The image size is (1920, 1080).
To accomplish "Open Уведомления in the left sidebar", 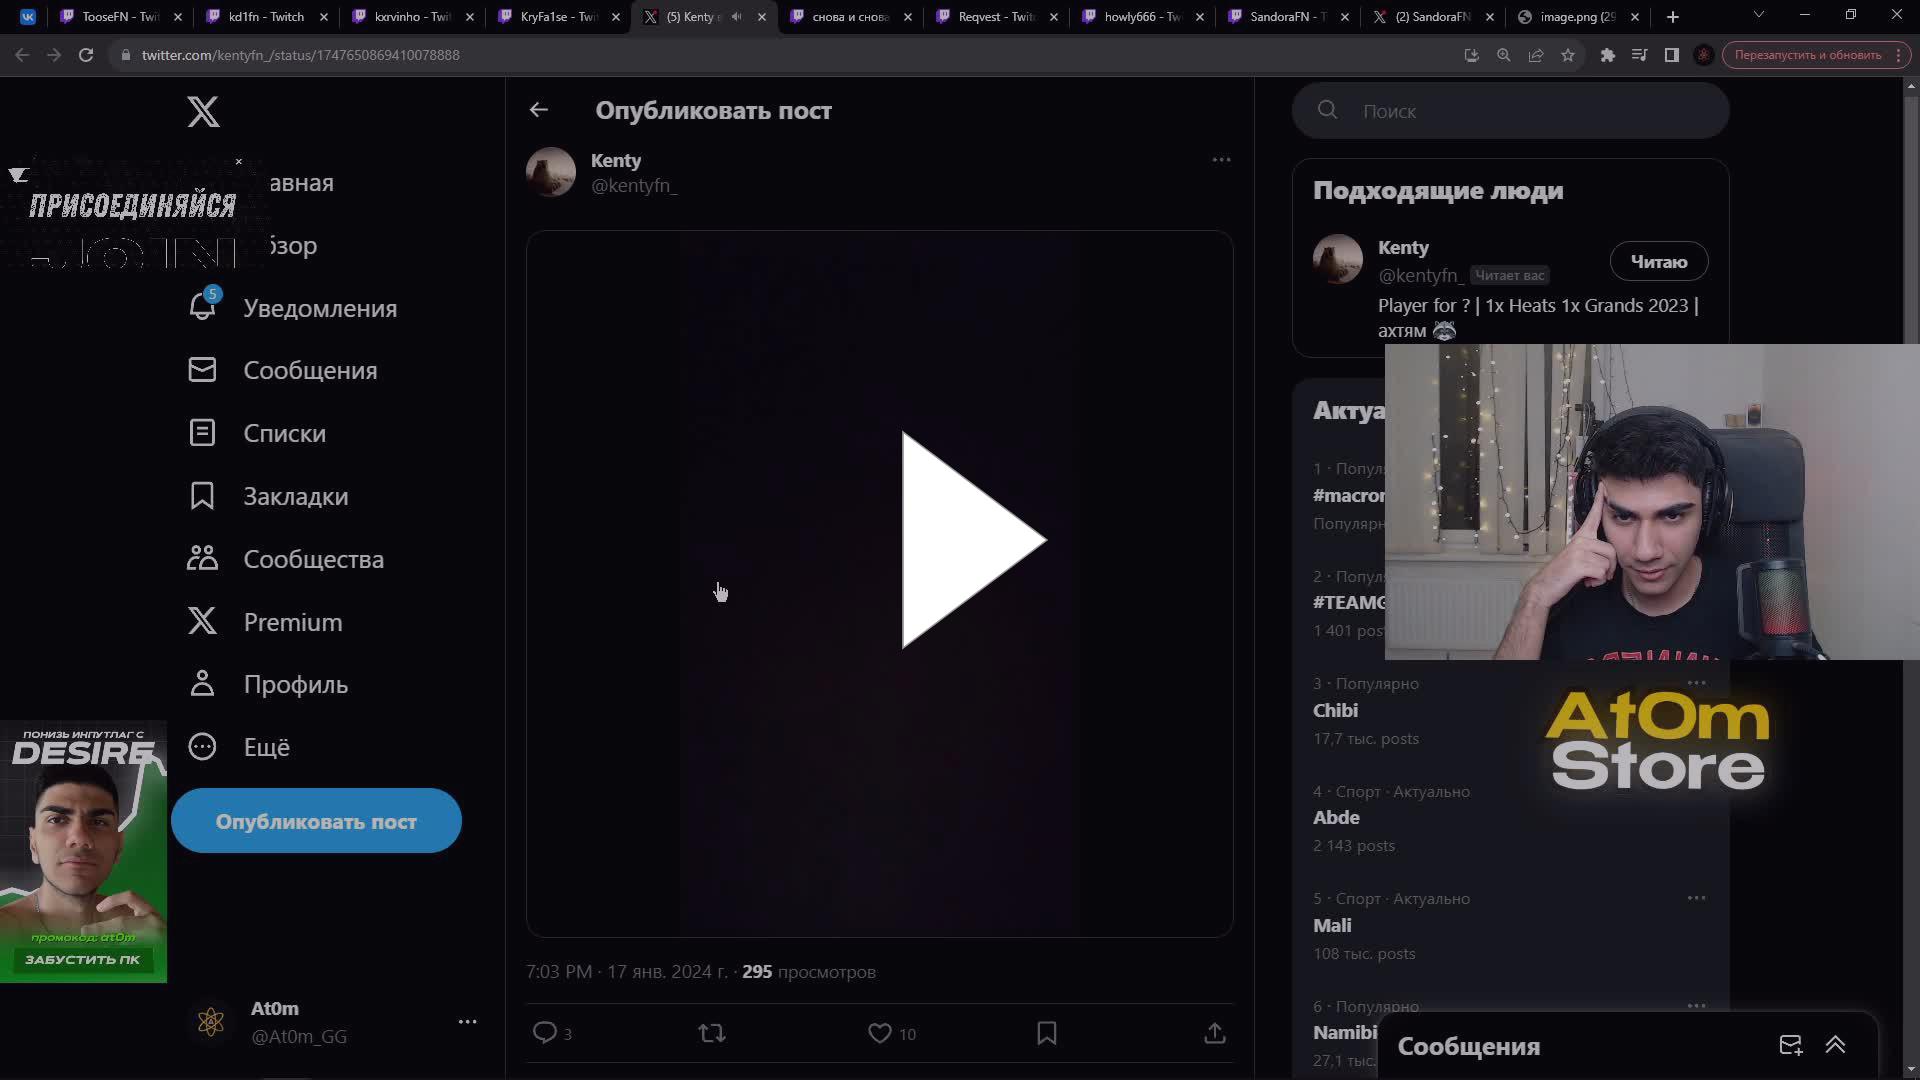I will click(319, 308).
